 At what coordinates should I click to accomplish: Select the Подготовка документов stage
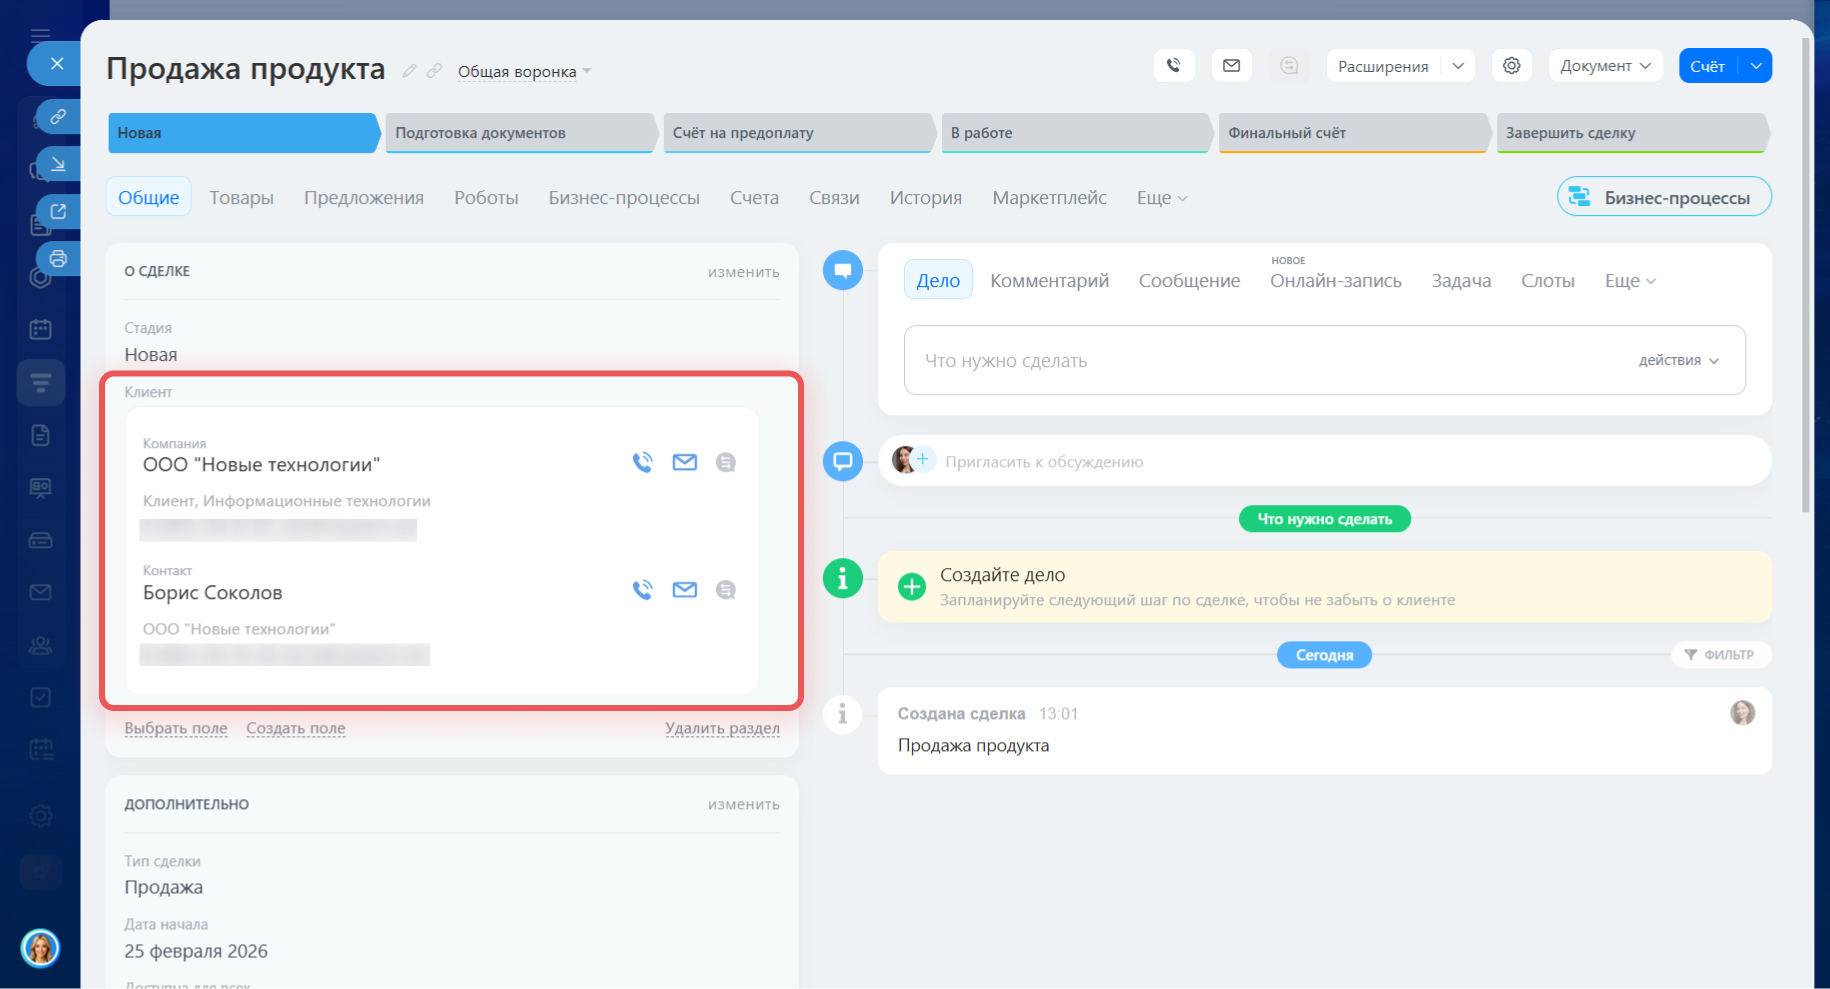pyautogui.click(x=519, y=133)
